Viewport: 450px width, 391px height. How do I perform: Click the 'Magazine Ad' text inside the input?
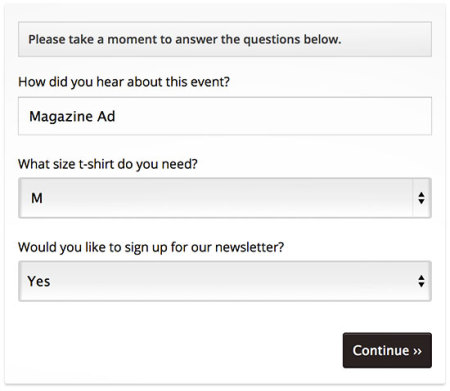coord(72,117)
